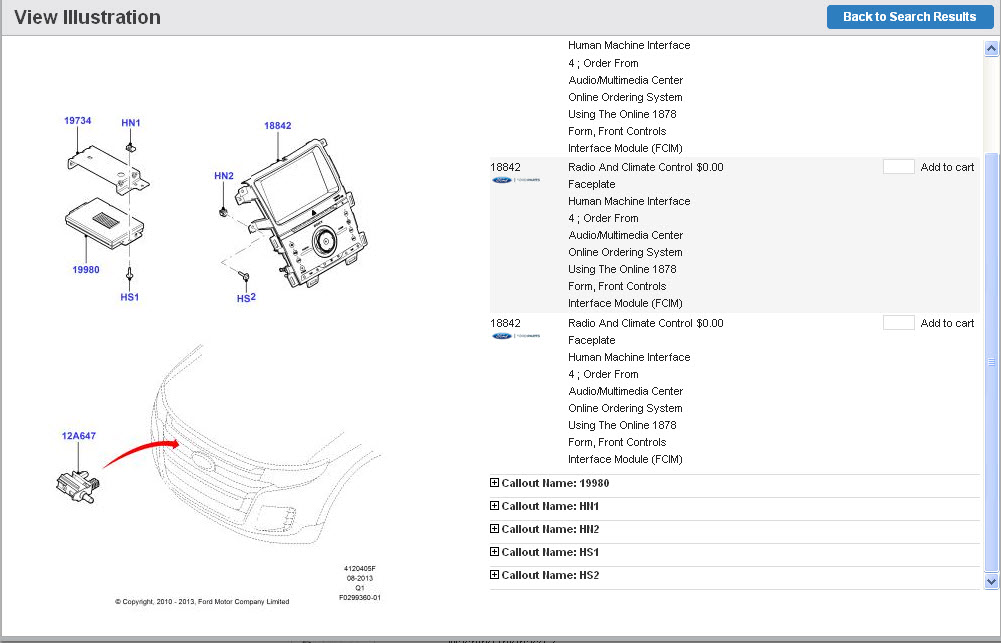The height and width of the screenshot is (643, 1001).
Task: Add the gray-shaded 18842 faceplate to cart
Action: click(946, 167)
